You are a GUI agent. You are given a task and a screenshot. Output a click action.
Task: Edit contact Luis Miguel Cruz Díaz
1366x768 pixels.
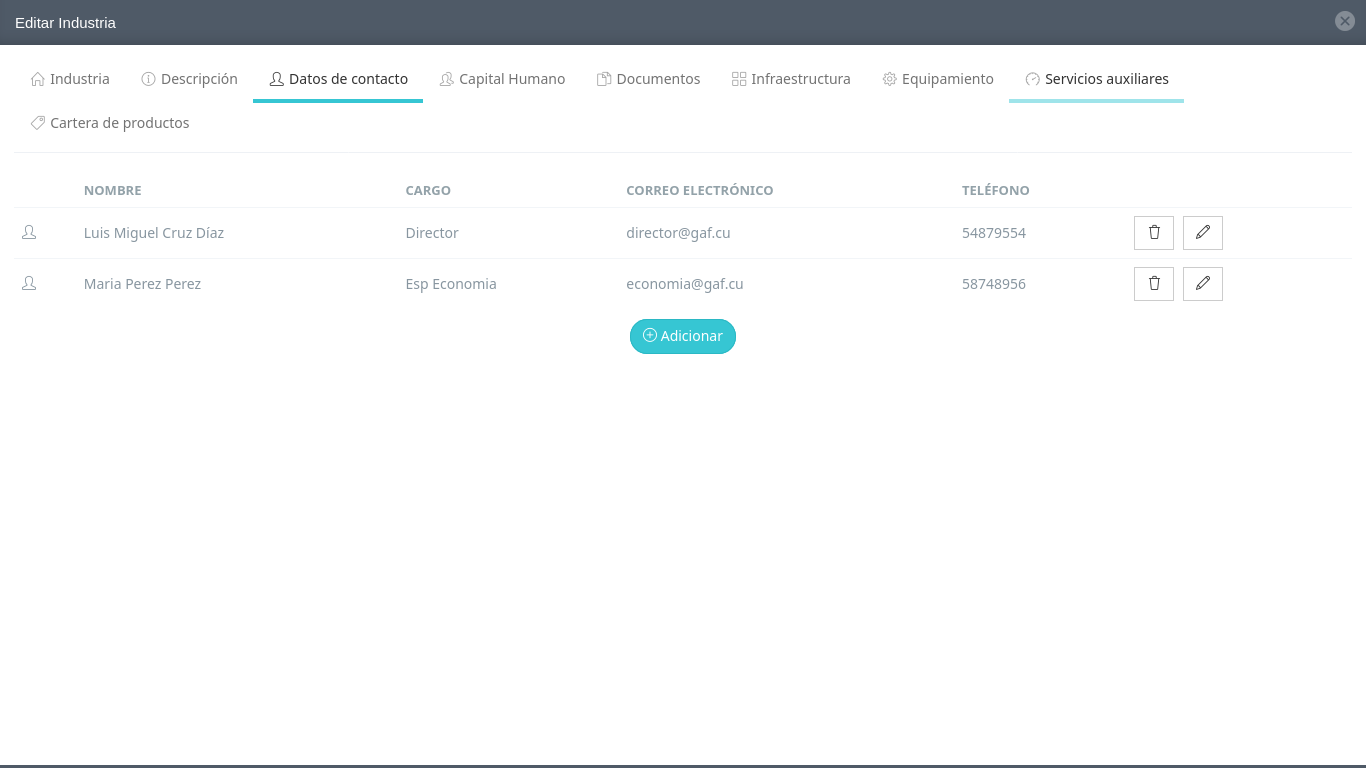coord(1202,233)
